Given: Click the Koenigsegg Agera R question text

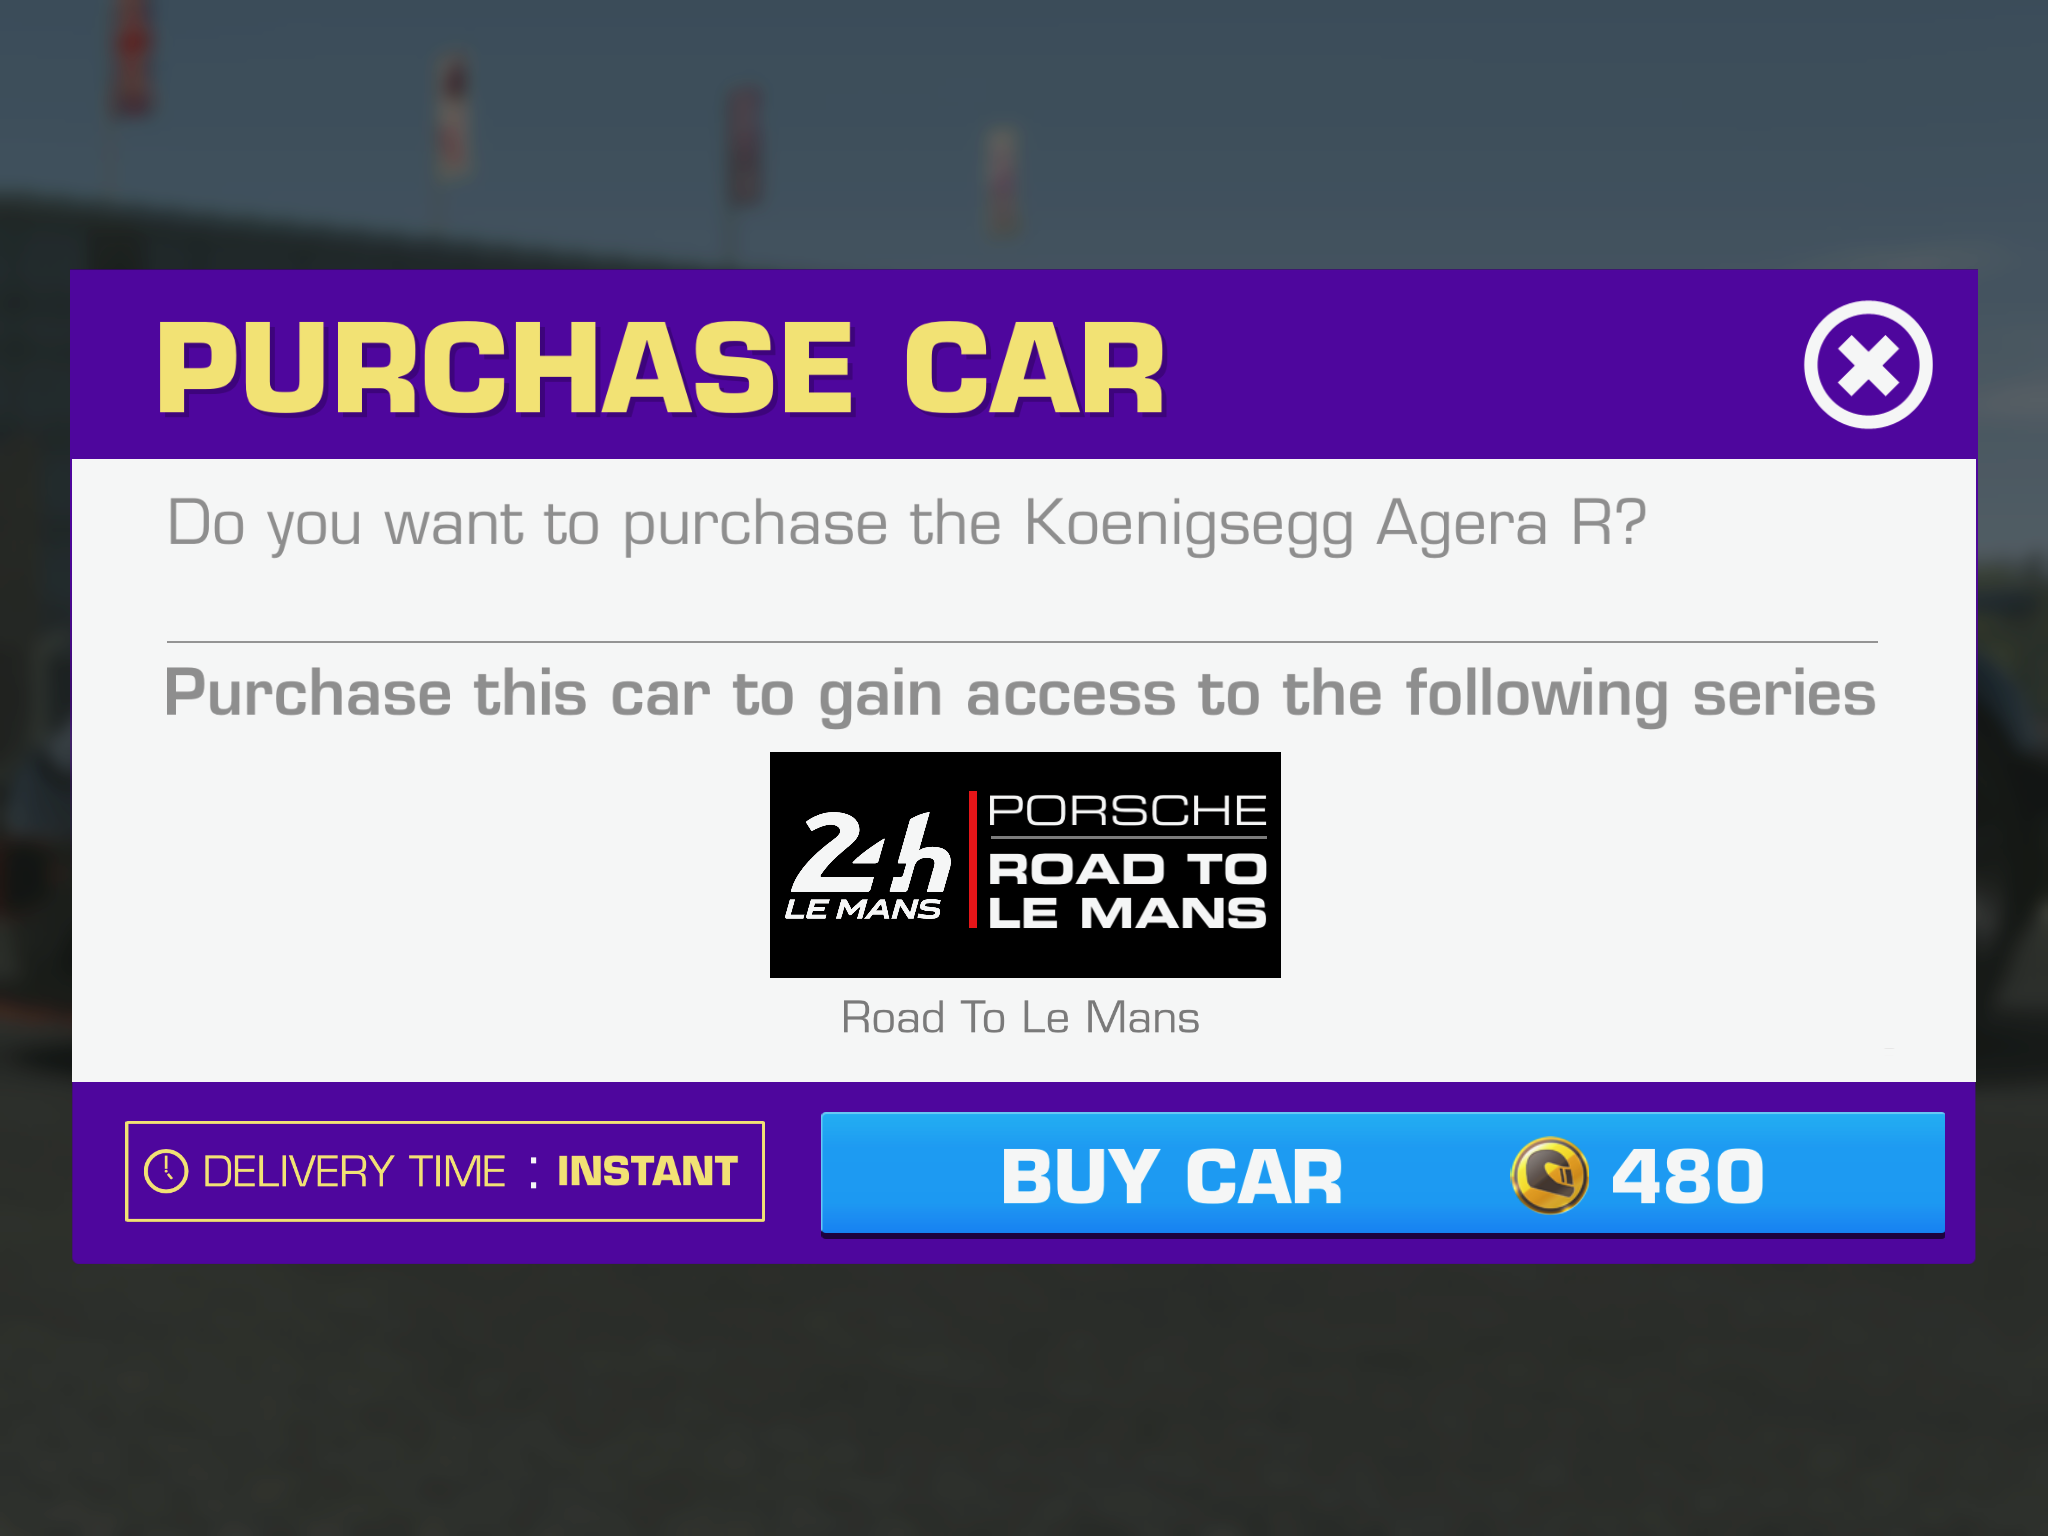Looking at the screenshot, I should pos(906,524).
